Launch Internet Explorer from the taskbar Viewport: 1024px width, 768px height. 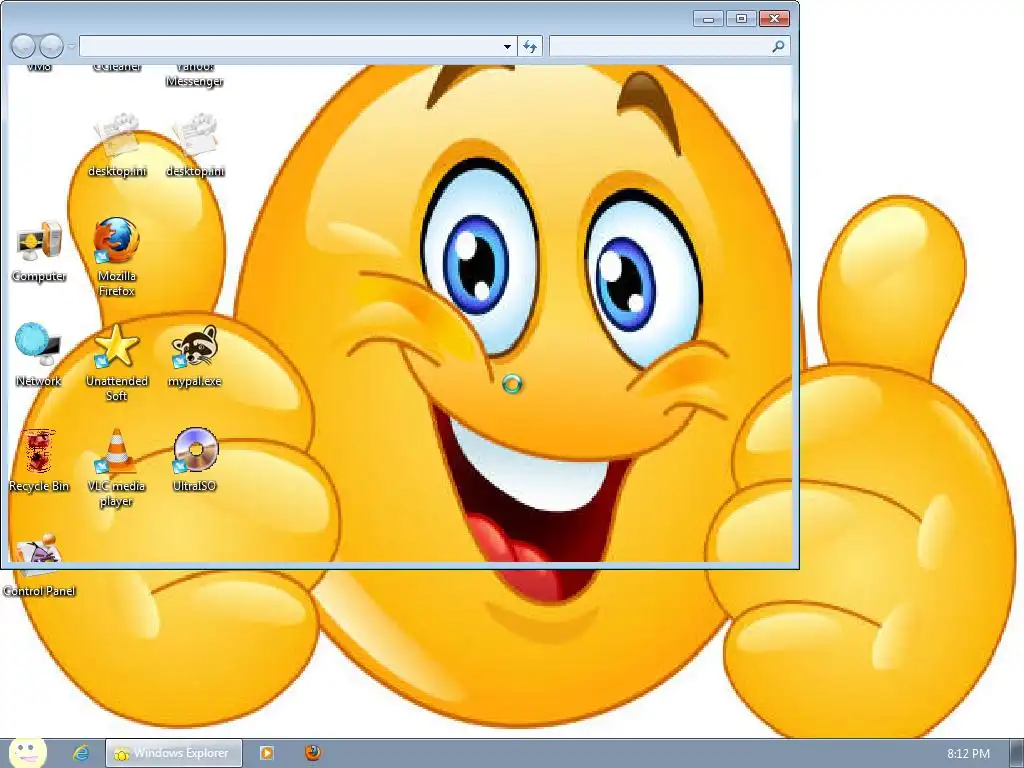pos(81,753)
